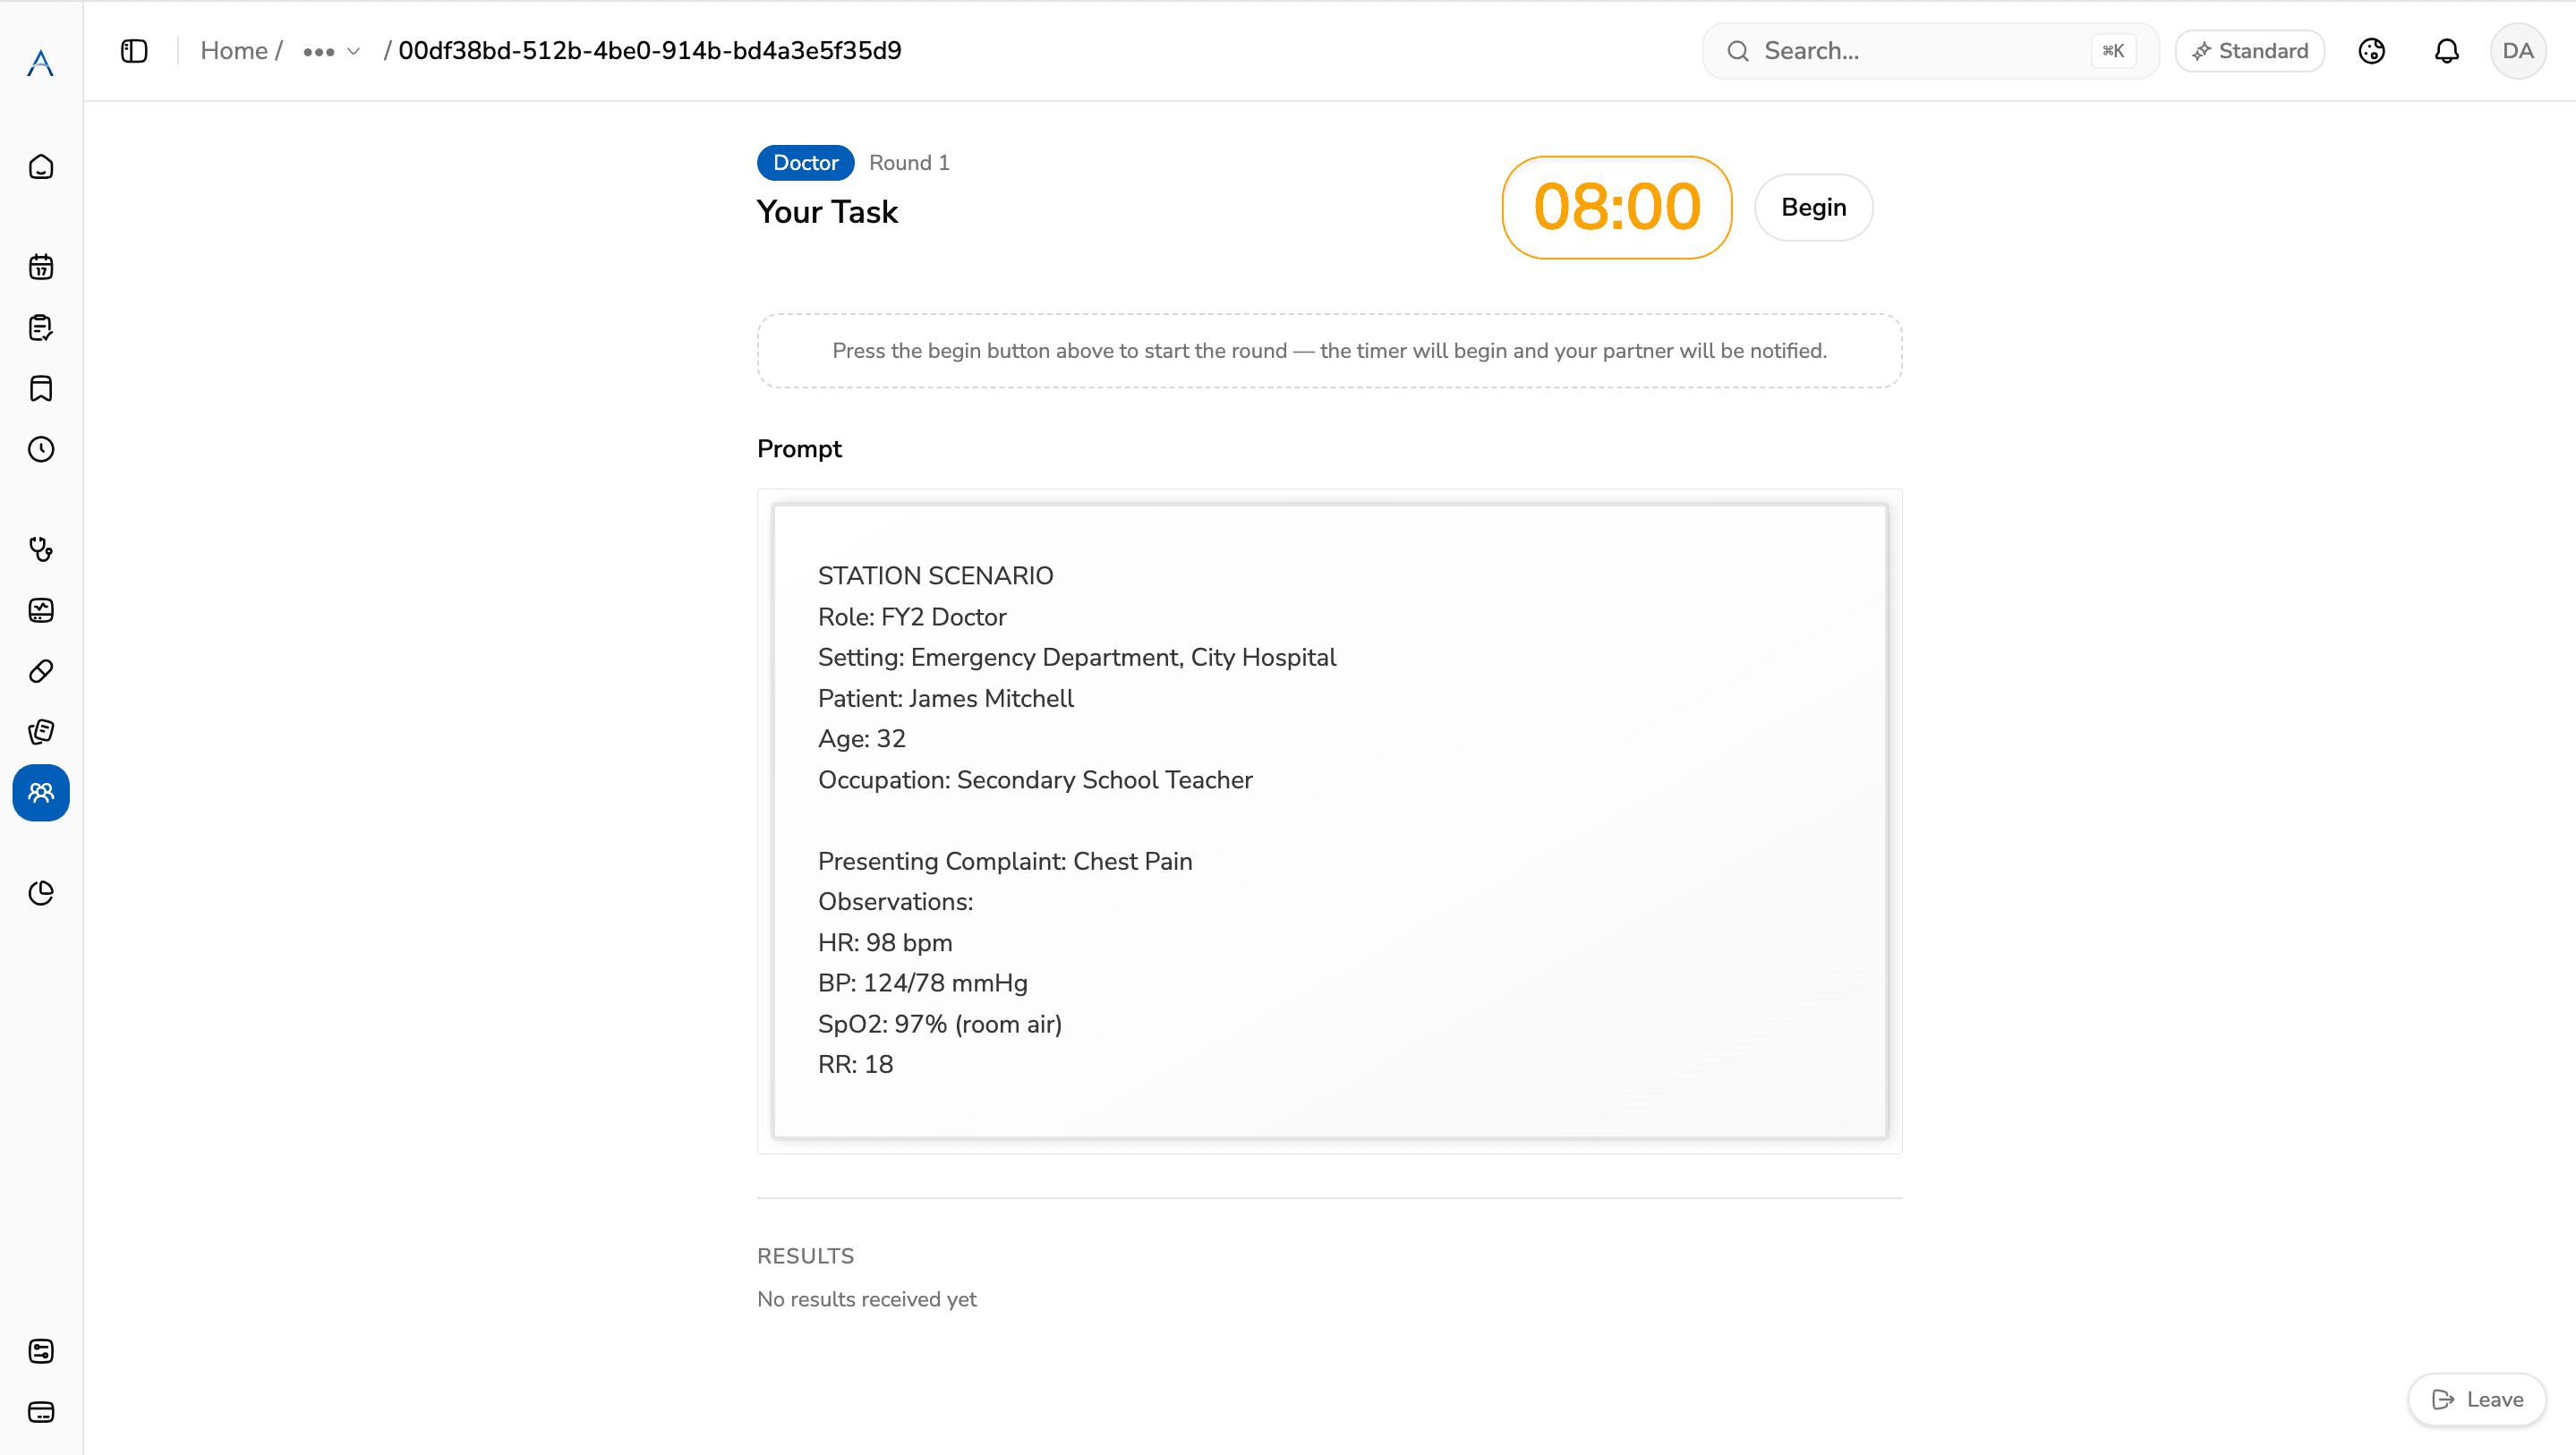Open the calendar sidebar icon

click(41, 267)
